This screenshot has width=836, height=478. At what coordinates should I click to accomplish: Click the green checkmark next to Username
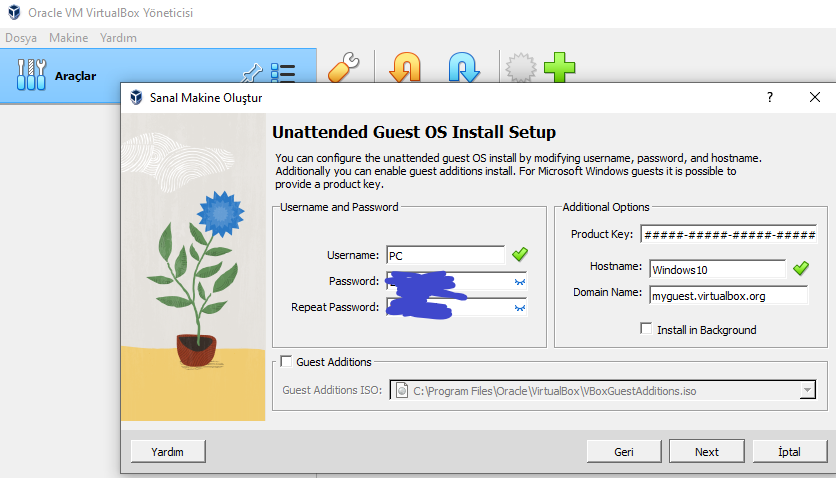pyautogui.click(x=520, y=255)
